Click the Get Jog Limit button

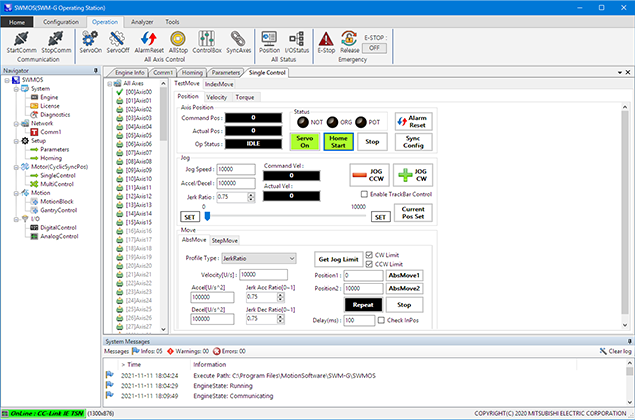point(337,258)
